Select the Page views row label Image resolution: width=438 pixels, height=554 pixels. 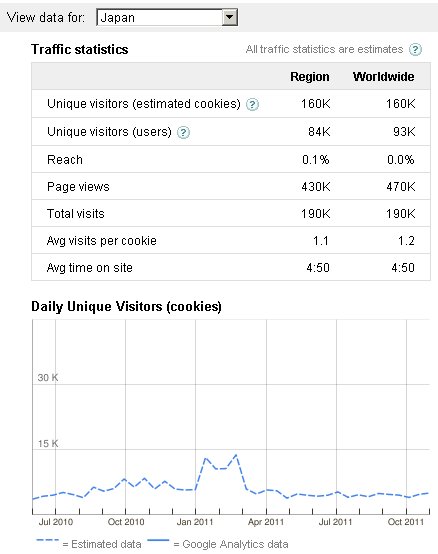pos(78,187)
